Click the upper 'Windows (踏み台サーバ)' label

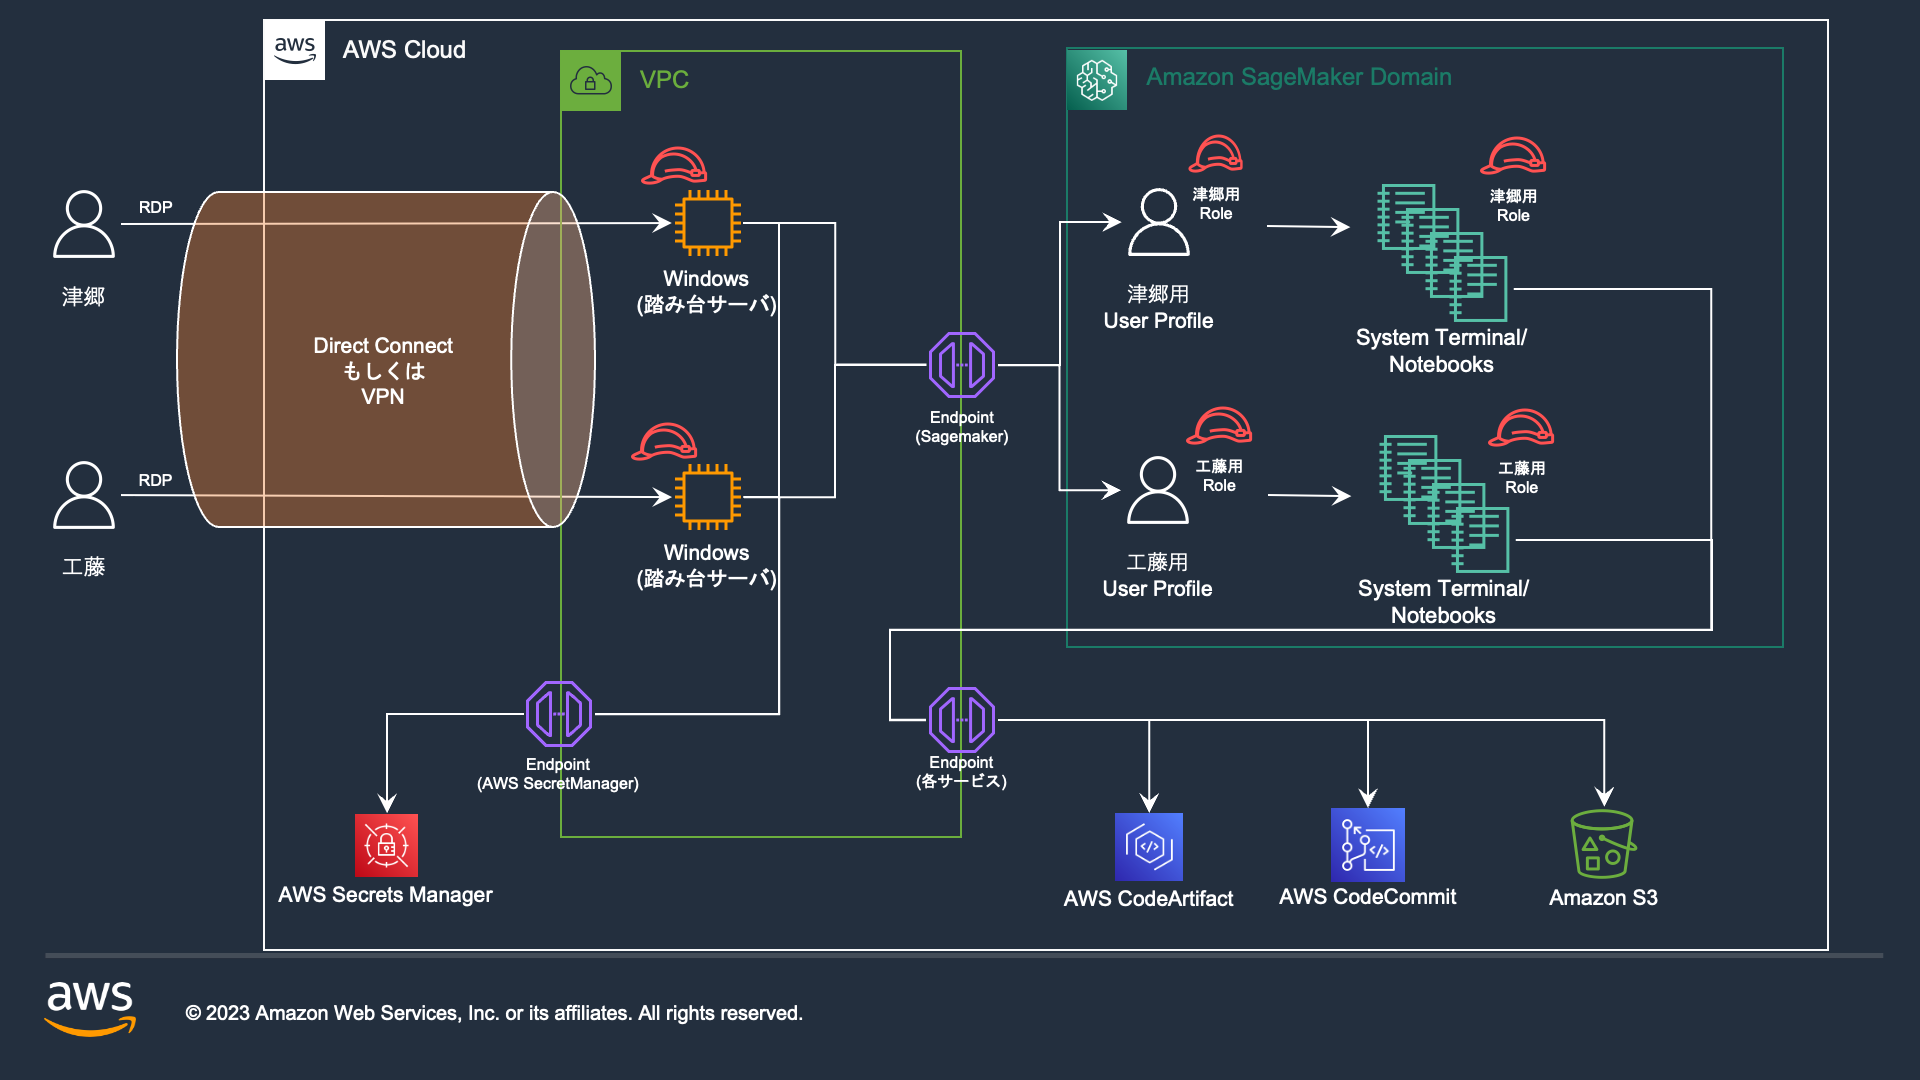tap(706, 291)
